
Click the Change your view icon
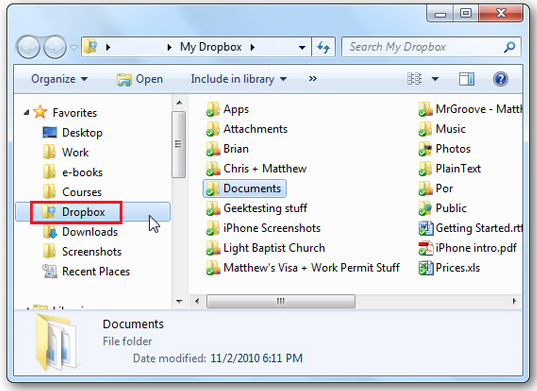(x=414, y=79)
